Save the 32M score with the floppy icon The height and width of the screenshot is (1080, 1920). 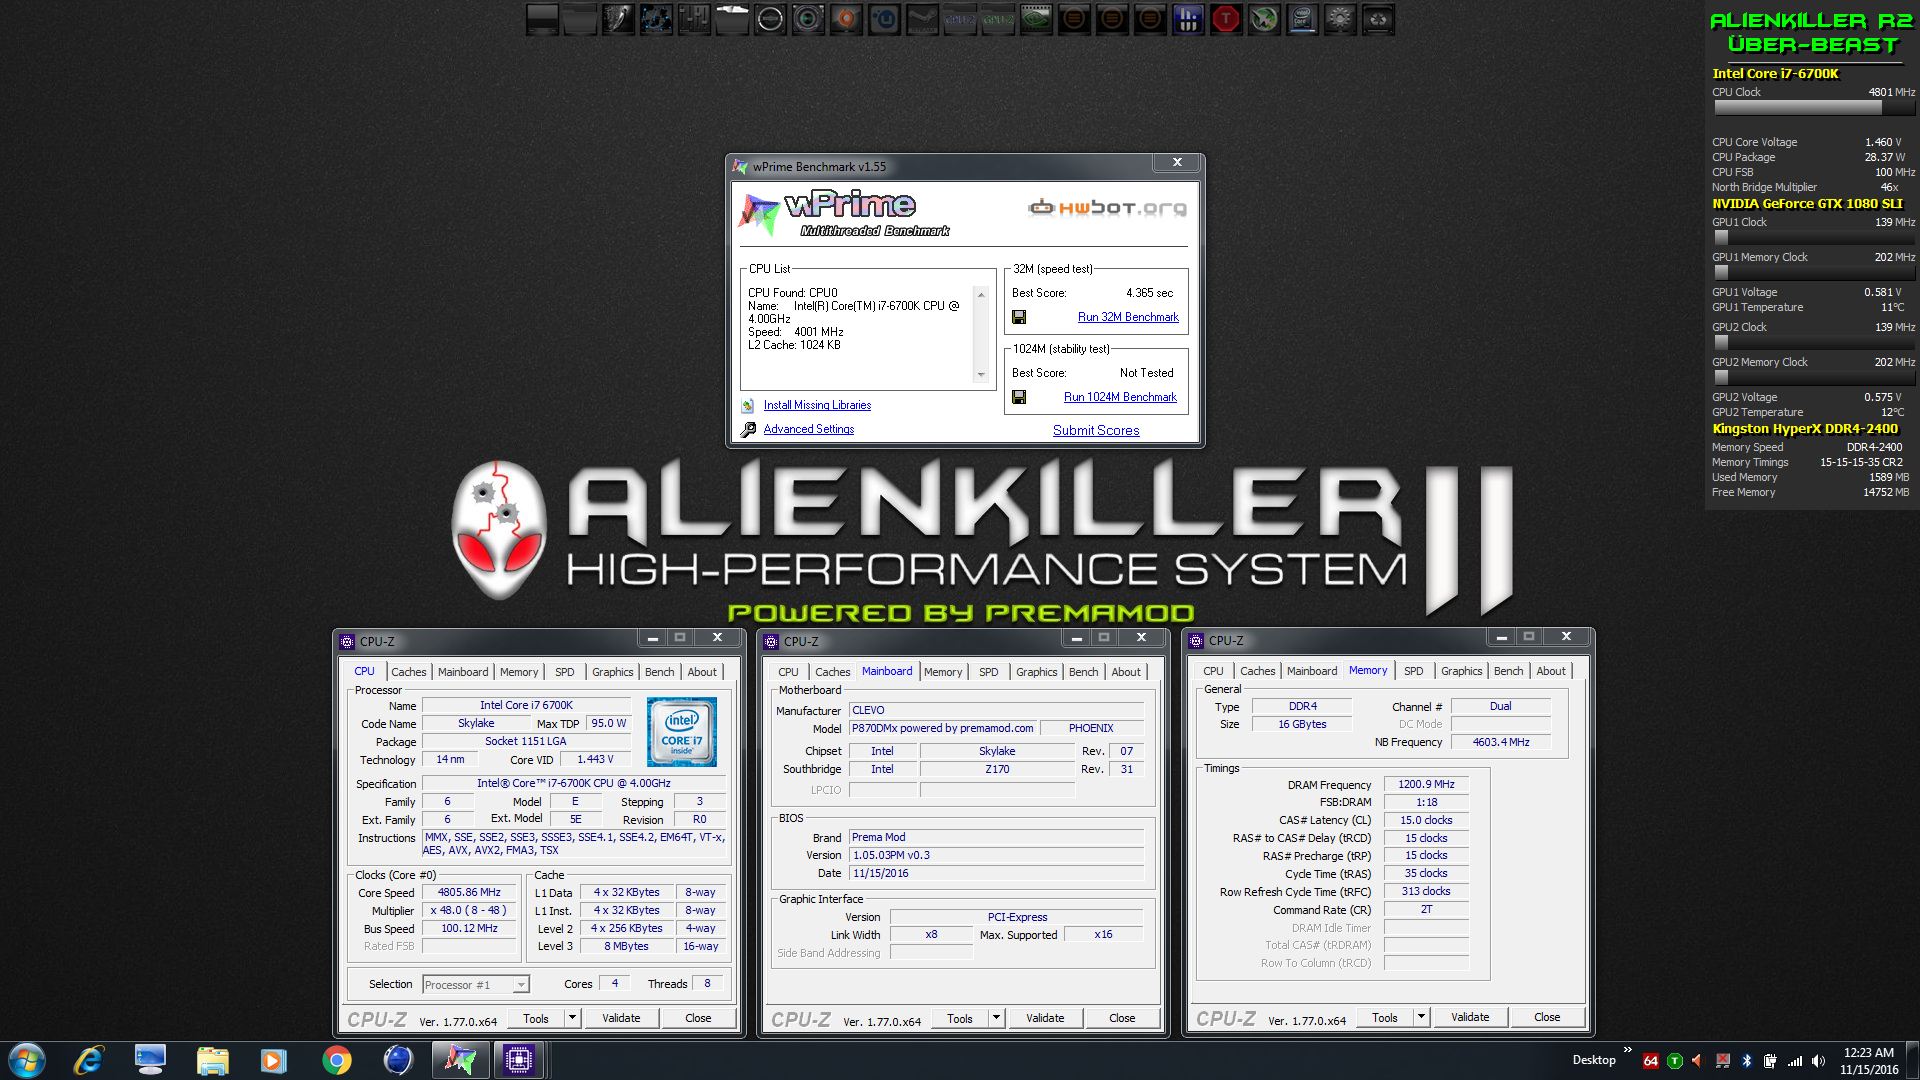pos(1019,317)
